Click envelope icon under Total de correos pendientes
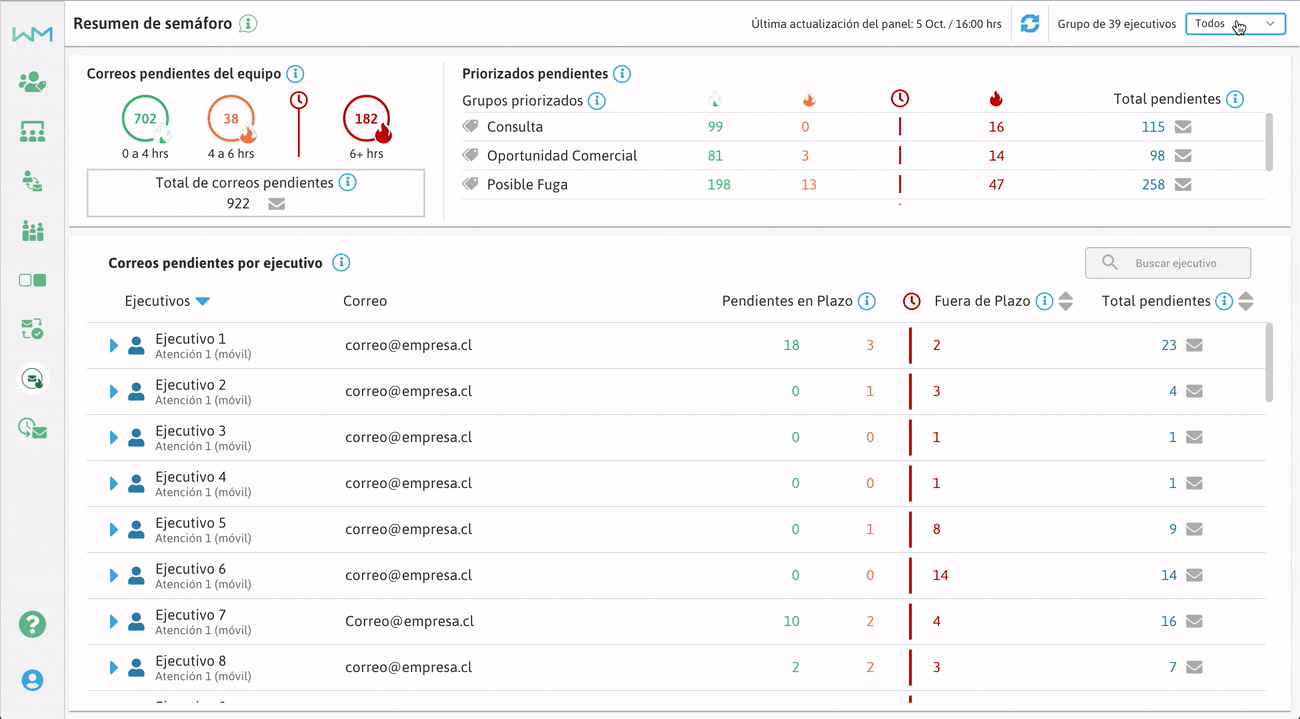This screenshot has height=719, width=1300. point(277,204)
